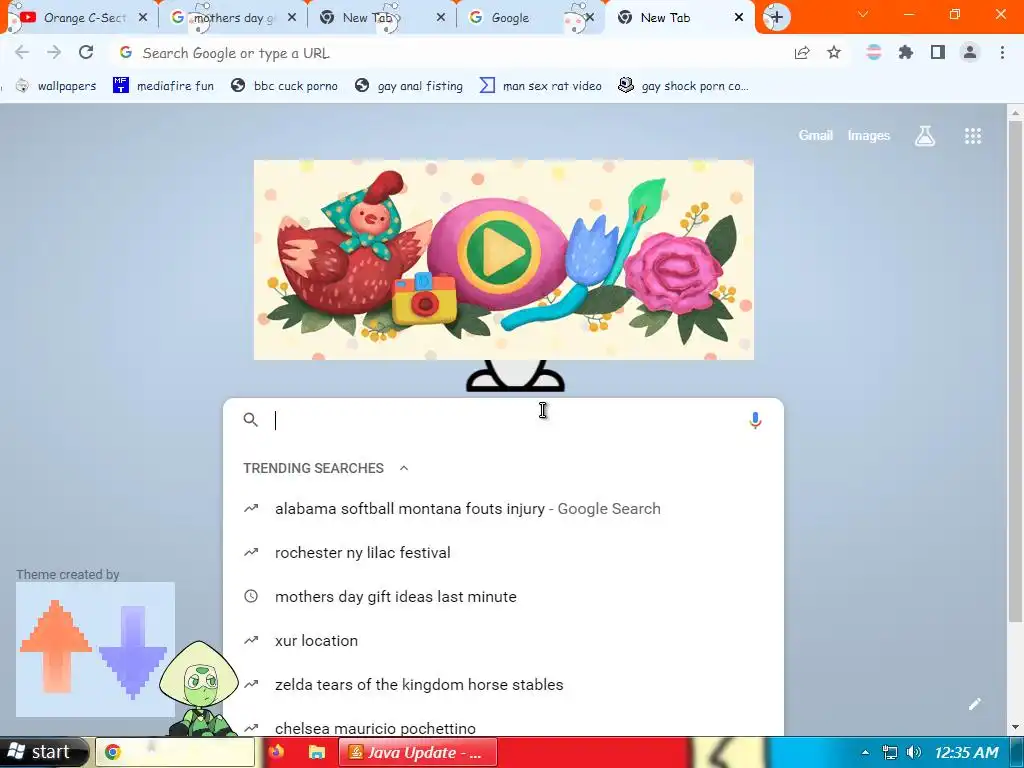Open the Search Labs flask icon
Image resolution: width=1024 pixels, height=768 pixels.
point(925,136)
